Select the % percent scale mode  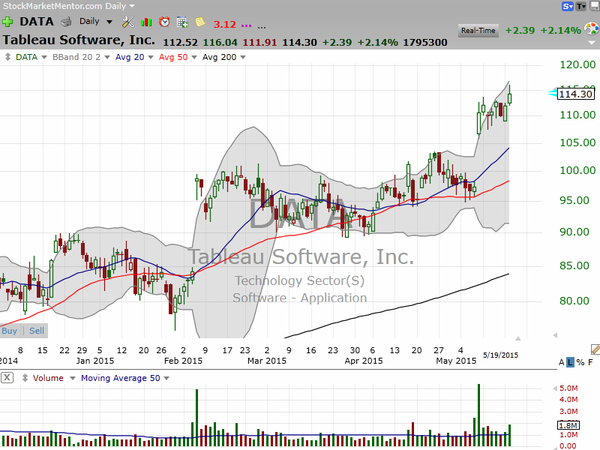580,362
